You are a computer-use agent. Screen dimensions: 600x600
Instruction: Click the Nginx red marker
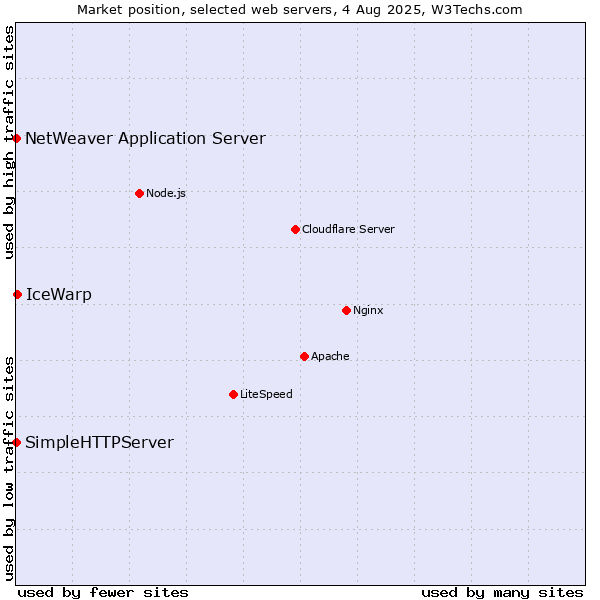click(x=346, y=310)
